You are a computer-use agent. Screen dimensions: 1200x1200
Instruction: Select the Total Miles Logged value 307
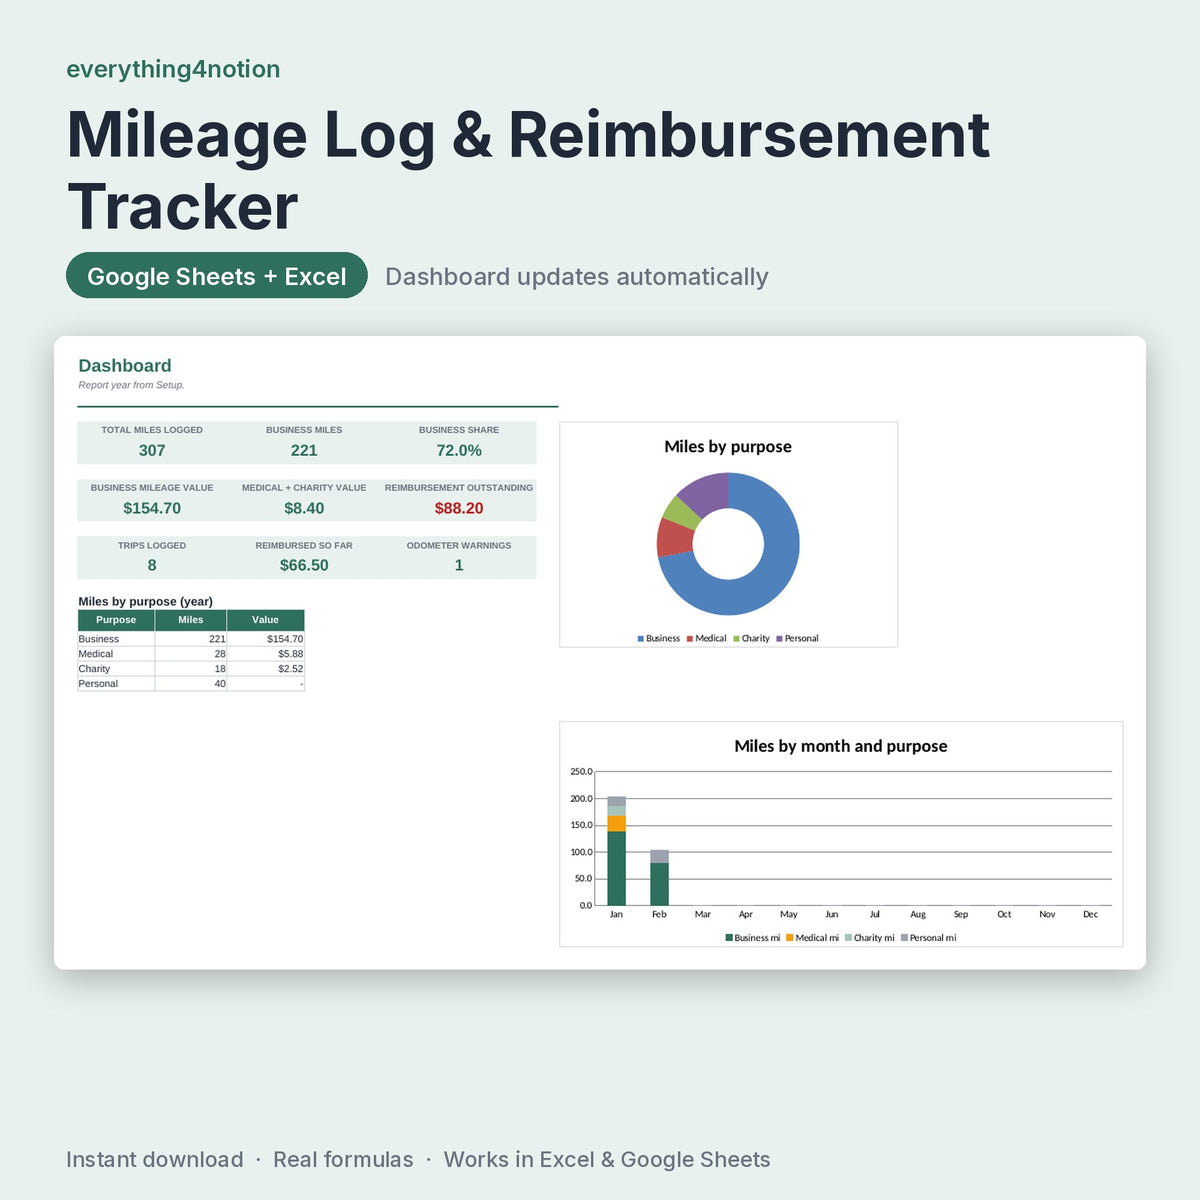[152, 451]
